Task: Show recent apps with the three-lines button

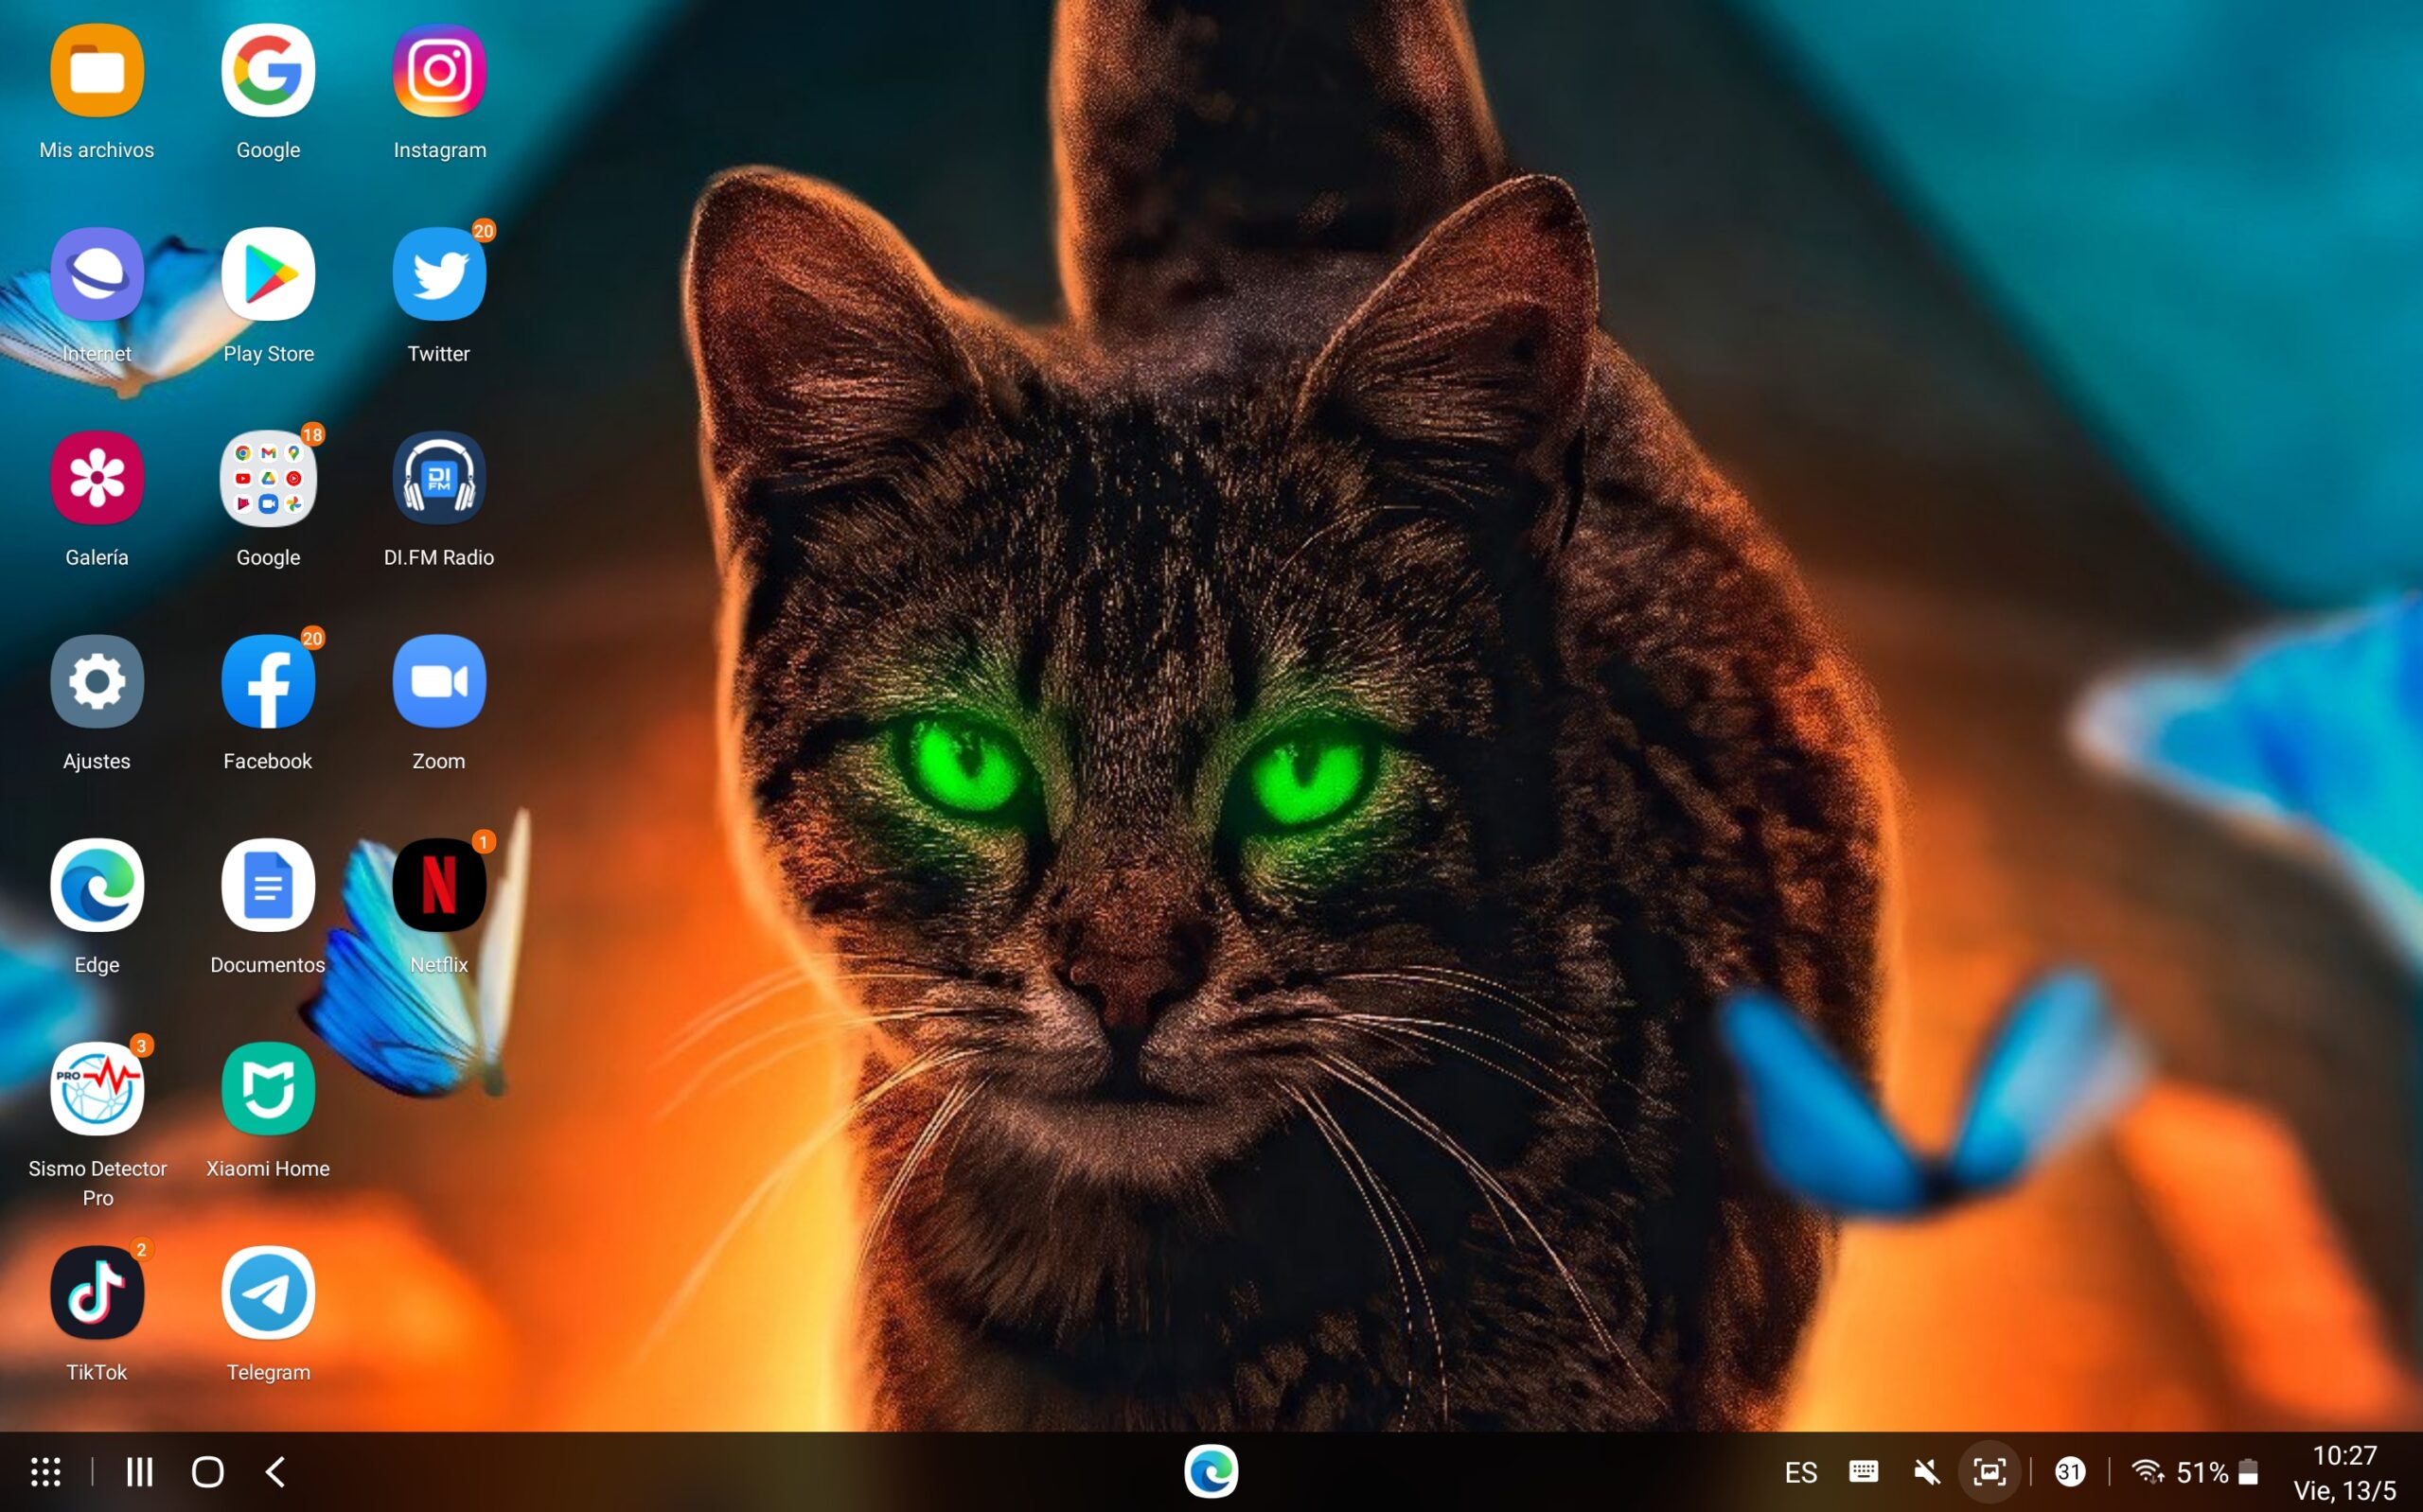Action: (x=139, y=1472)
